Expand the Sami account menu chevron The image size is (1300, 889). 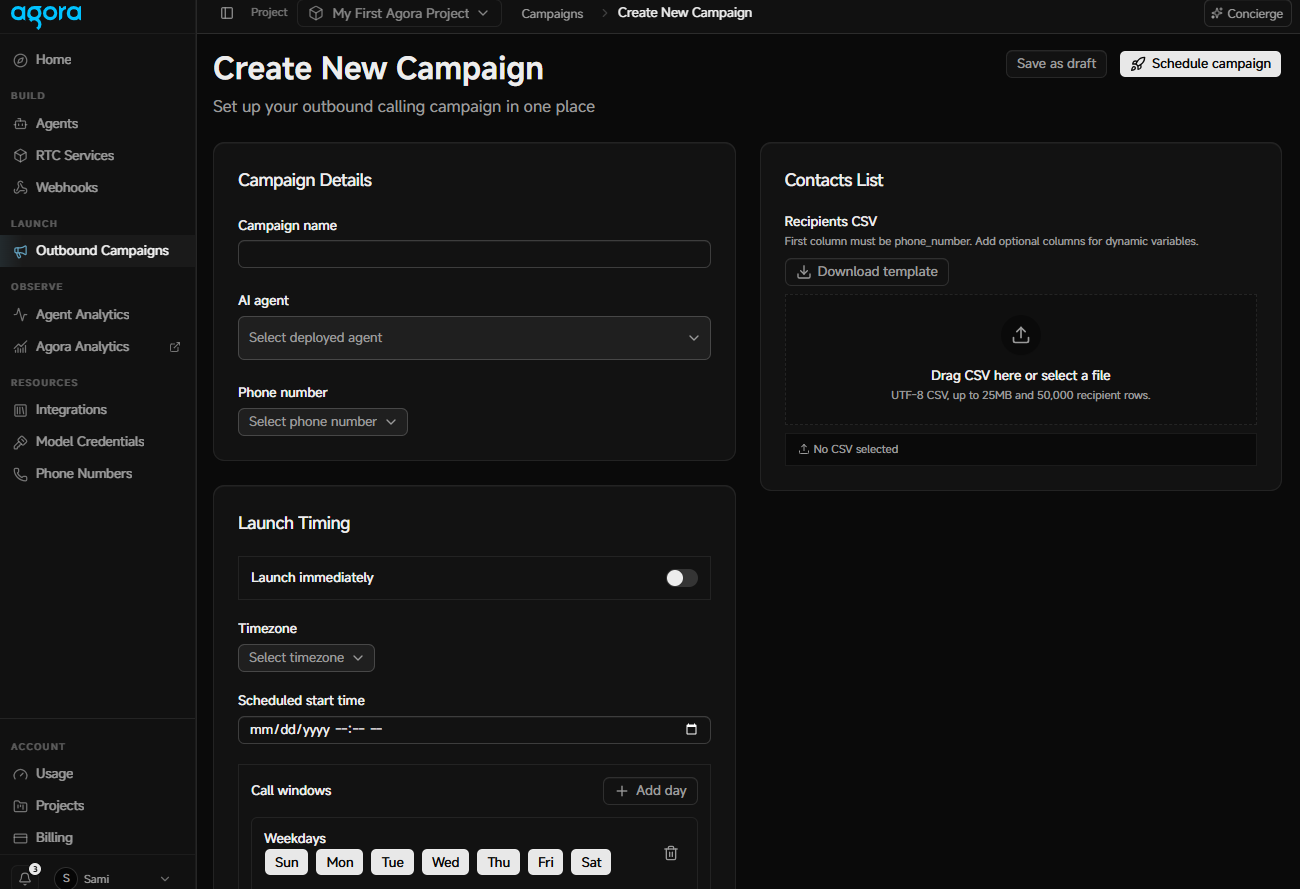(x=166, y=879)
